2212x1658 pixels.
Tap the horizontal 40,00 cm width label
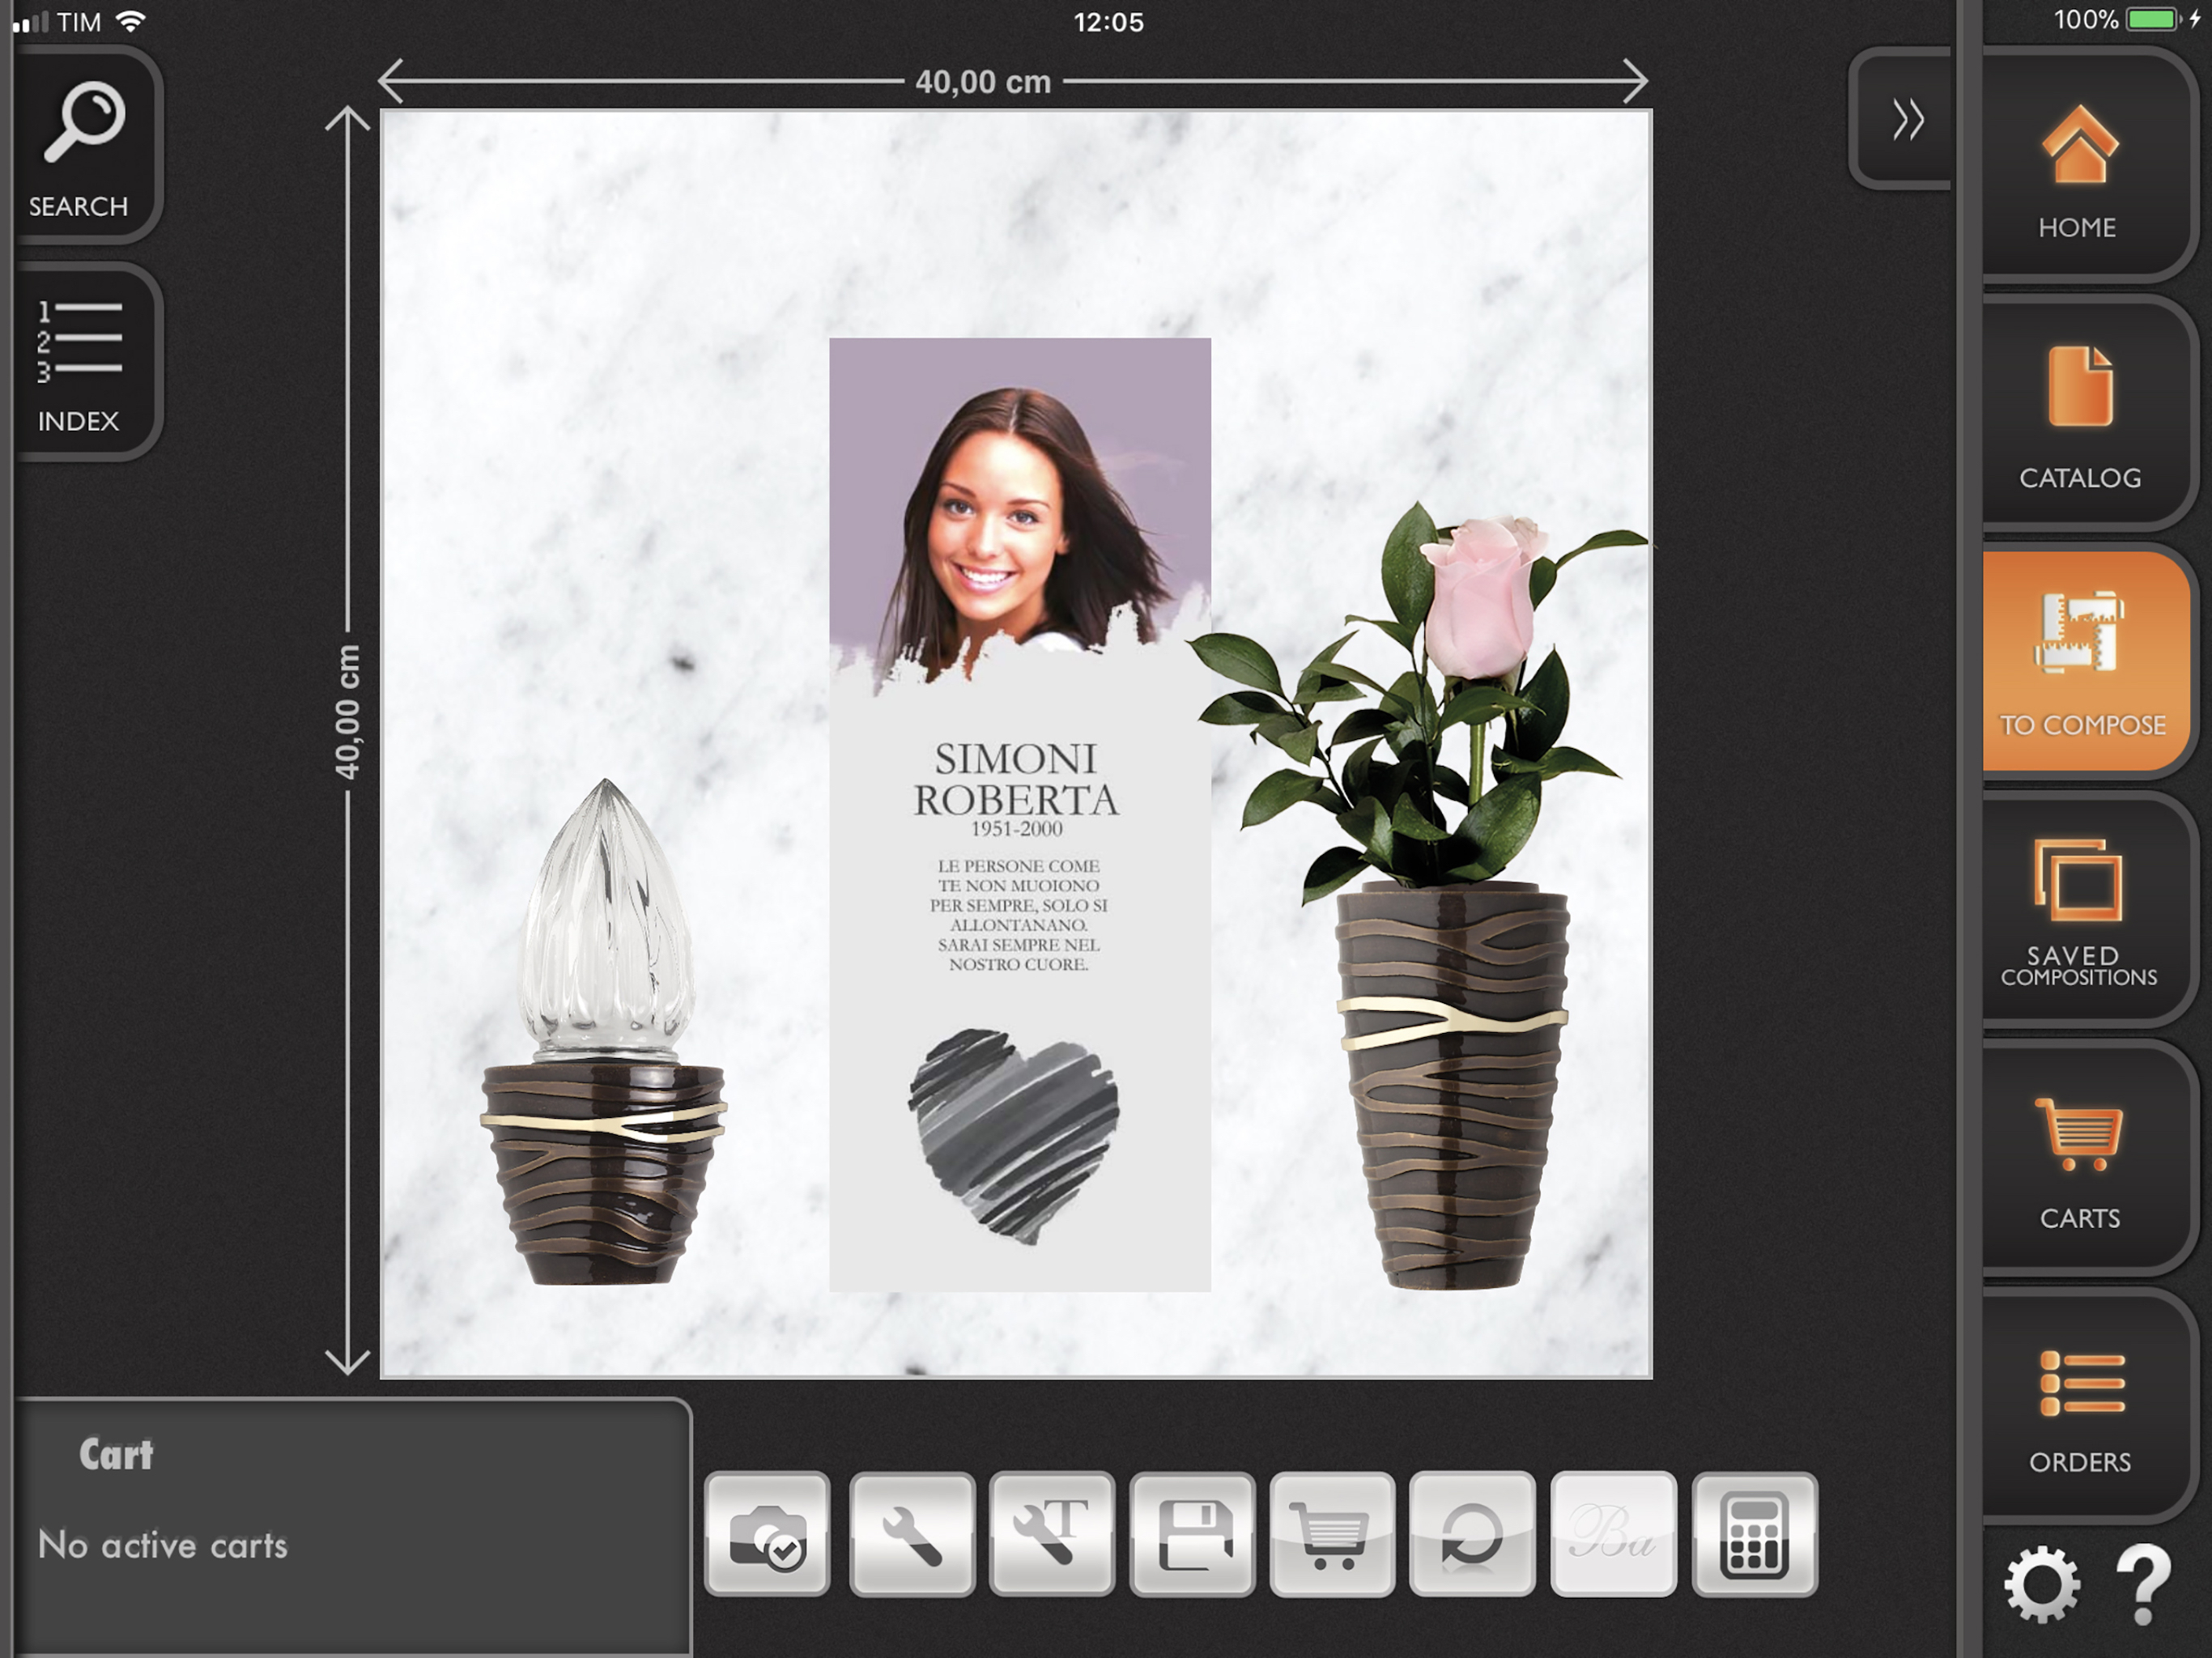(x=983, y=82)
